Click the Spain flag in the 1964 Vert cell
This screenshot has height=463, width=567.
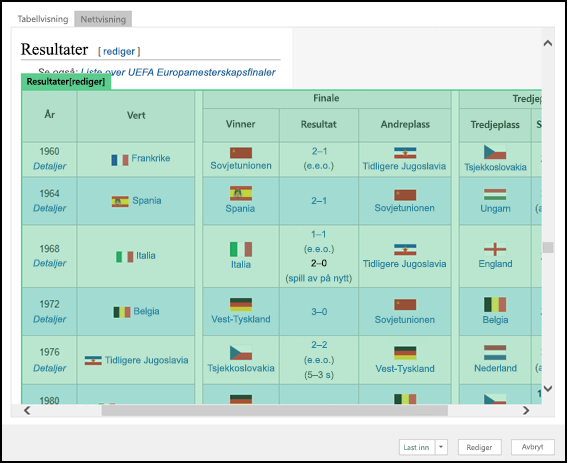[x=120, y=201]
